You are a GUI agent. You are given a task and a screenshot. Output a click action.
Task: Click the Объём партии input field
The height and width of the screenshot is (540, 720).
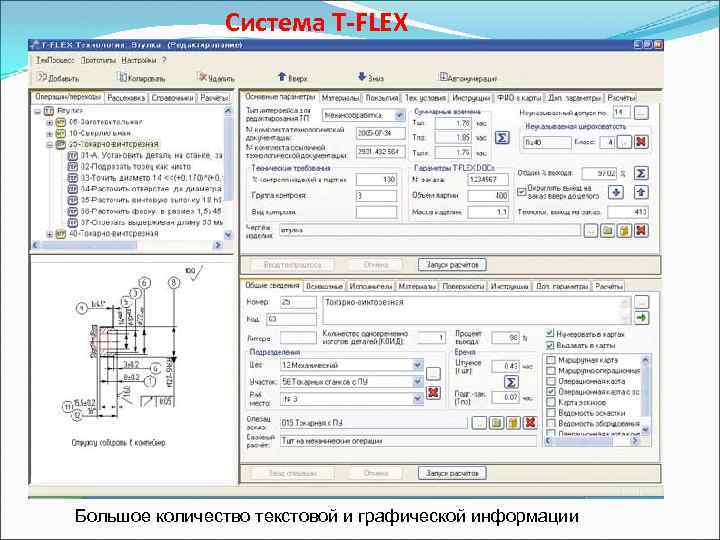coord(488,196)
